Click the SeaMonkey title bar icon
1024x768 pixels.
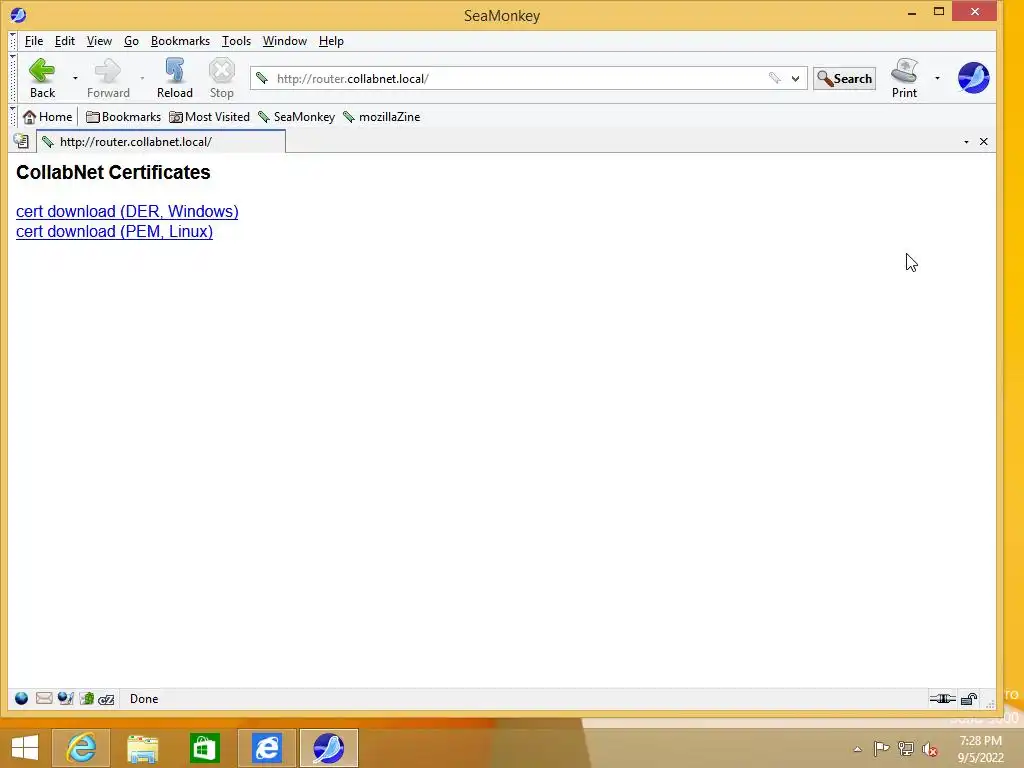point(18,14)
